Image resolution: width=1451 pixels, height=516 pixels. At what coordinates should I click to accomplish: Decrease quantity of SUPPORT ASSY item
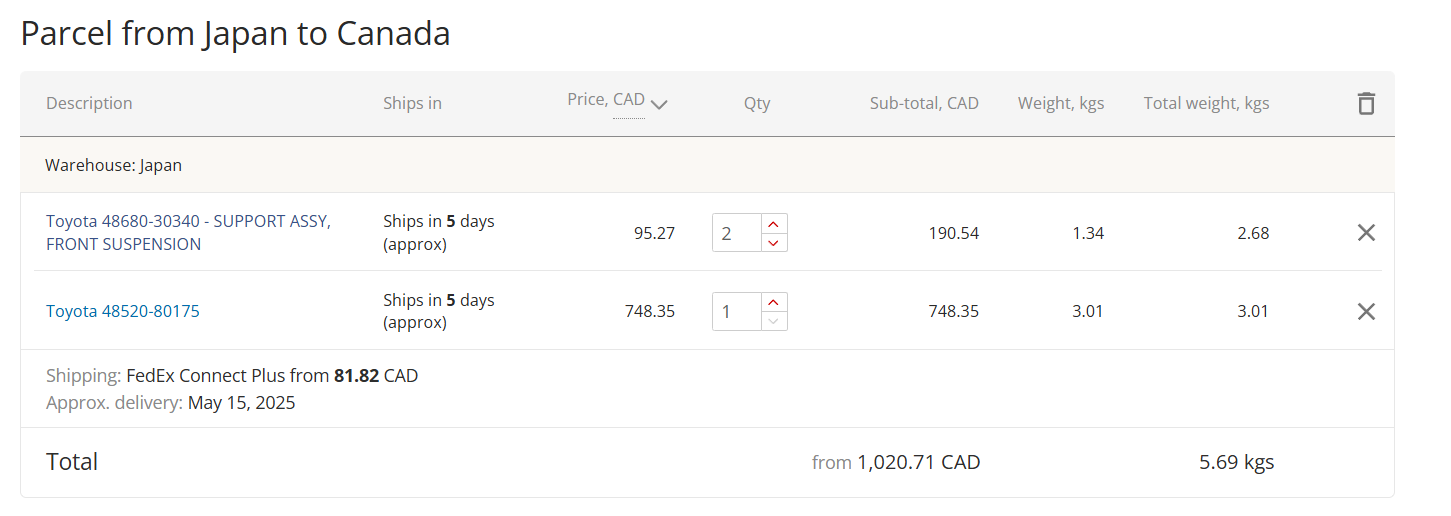(x=774, y=243)
